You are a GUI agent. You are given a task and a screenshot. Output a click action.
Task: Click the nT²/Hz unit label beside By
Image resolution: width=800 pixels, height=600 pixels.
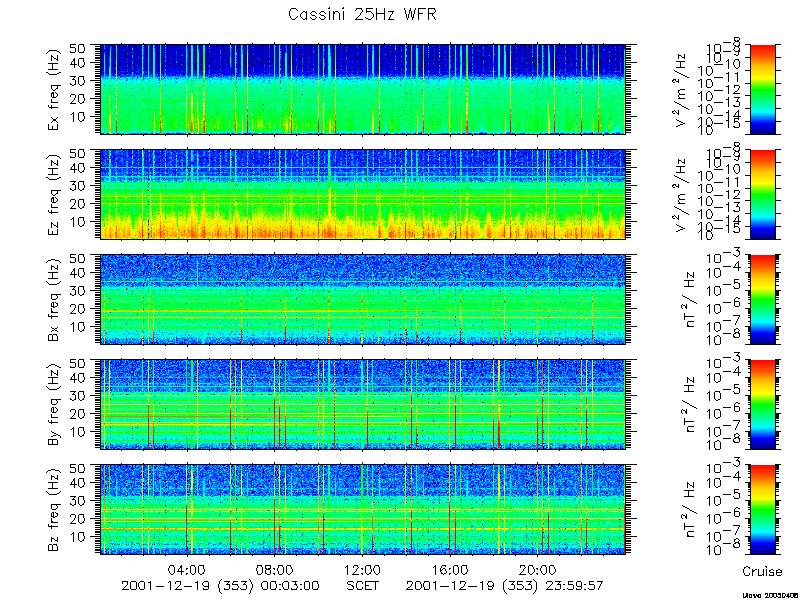(x=689, y=405)
